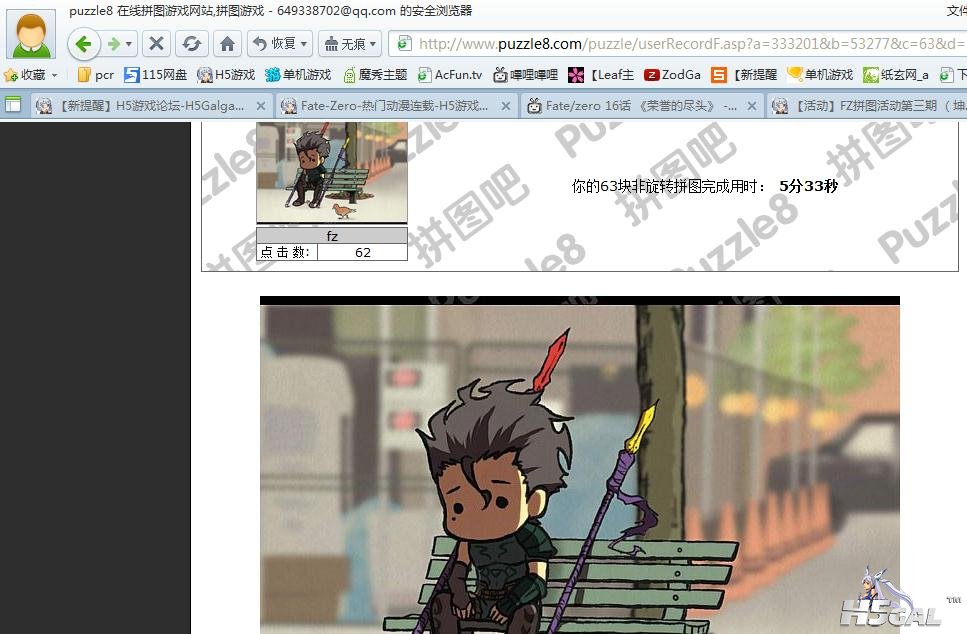Screen dimensions: 967x634
Task: Open the 哔哩哔哩 bookmark
Action: pyautogui.click(x=525, y=75)
